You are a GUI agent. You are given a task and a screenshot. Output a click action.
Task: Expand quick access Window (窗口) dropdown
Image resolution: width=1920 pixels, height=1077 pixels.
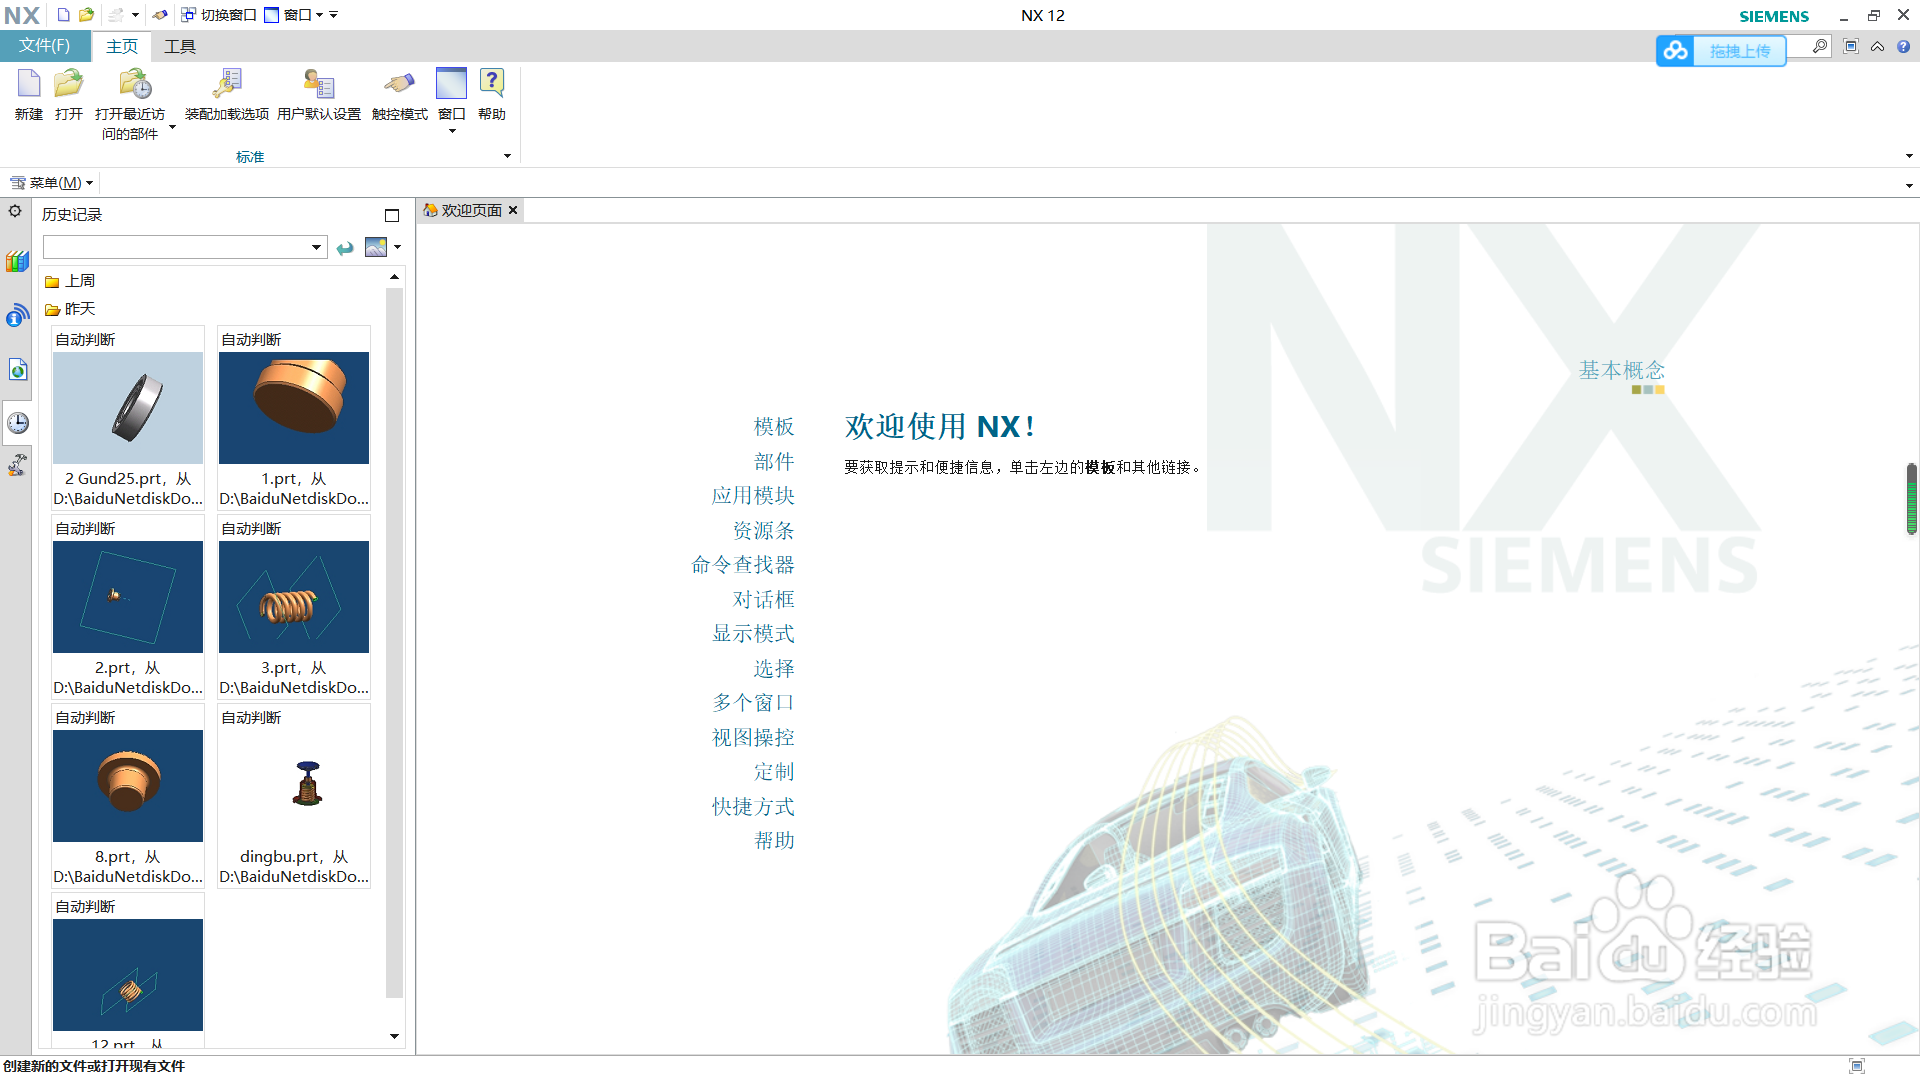[319, 15]
